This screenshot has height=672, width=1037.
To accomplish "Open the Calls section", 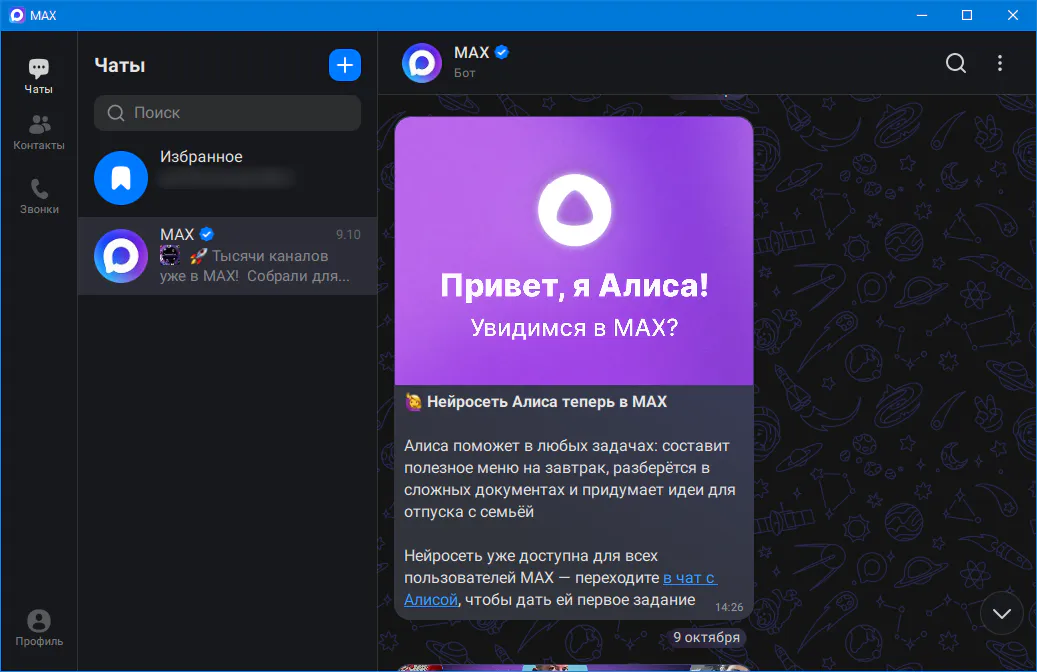I will (39, 196).
